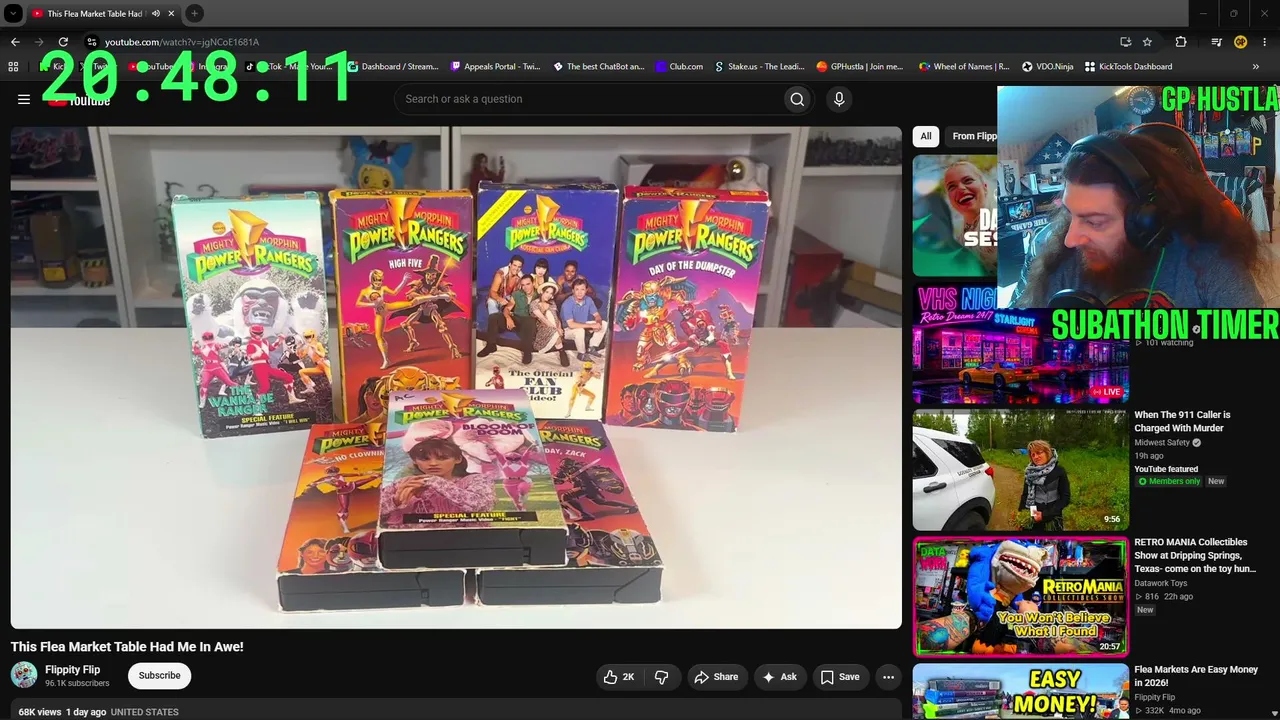The height and width of the screenshot is (720, 1280).
Task: Open the Stake.us bookmark
Action: (x=760, y=67)
